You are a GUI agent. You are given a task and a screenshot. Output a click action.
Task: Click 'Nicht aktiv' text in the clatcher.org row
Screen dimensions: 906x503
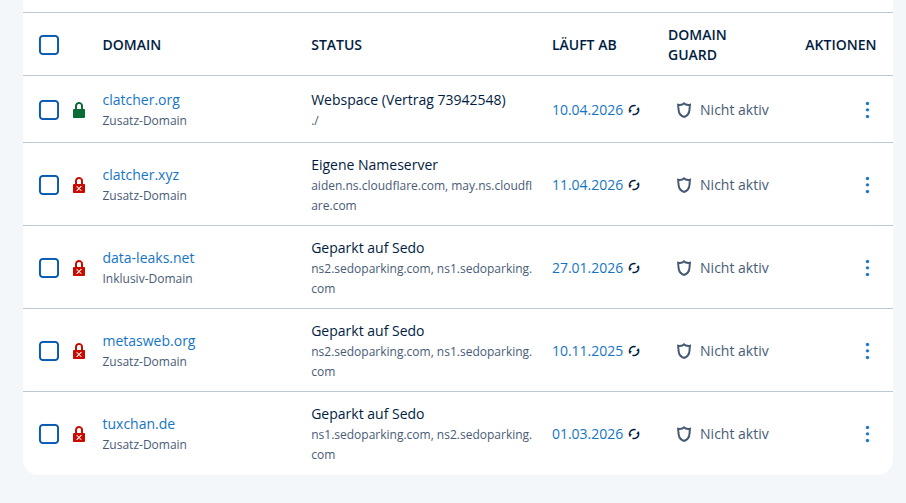pyautogui.click(x=734, y=110)
